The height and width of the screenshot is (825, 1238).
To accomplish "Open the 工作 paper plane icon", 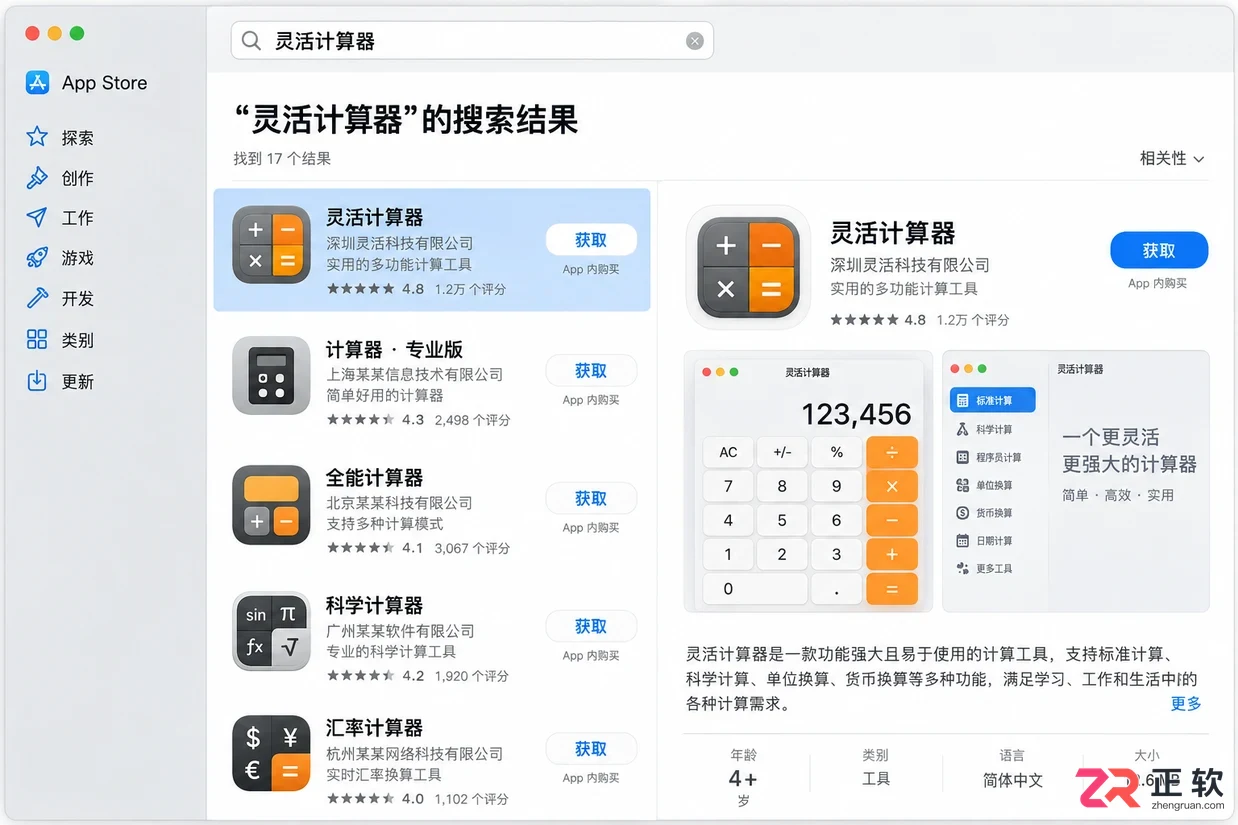I will point(37,218).
